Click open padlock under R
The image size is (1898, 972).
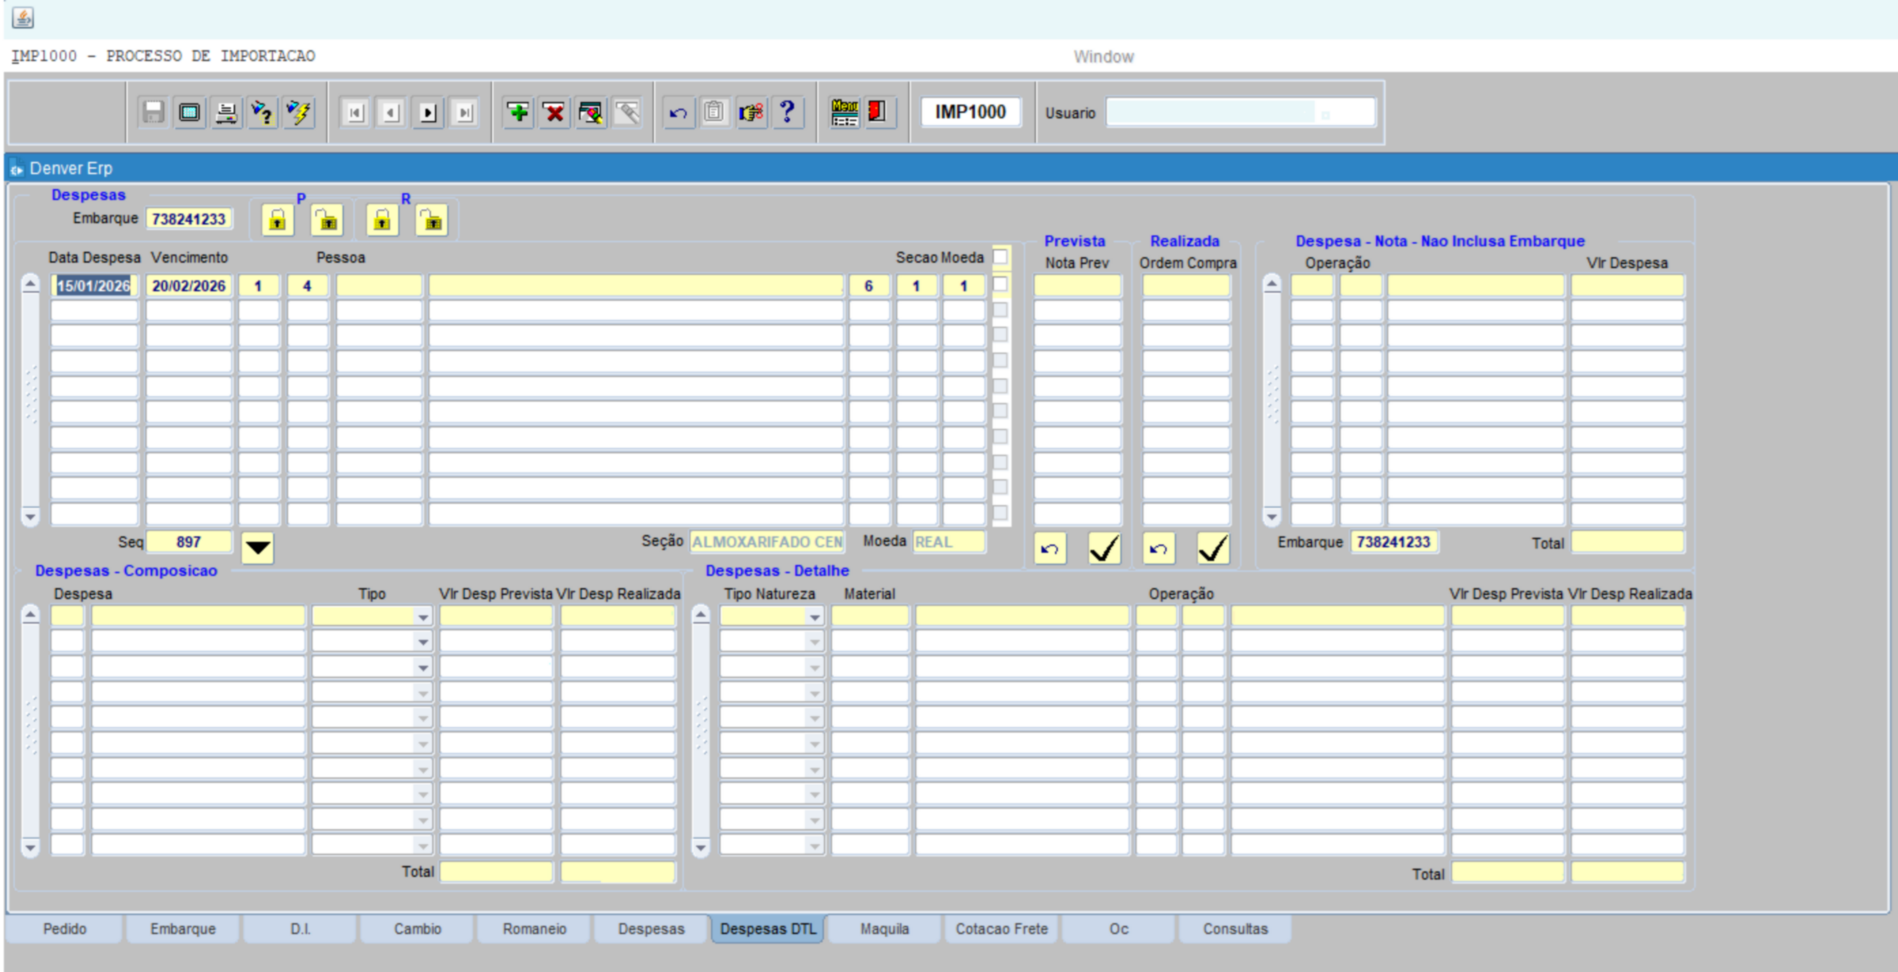click(431, 220)
